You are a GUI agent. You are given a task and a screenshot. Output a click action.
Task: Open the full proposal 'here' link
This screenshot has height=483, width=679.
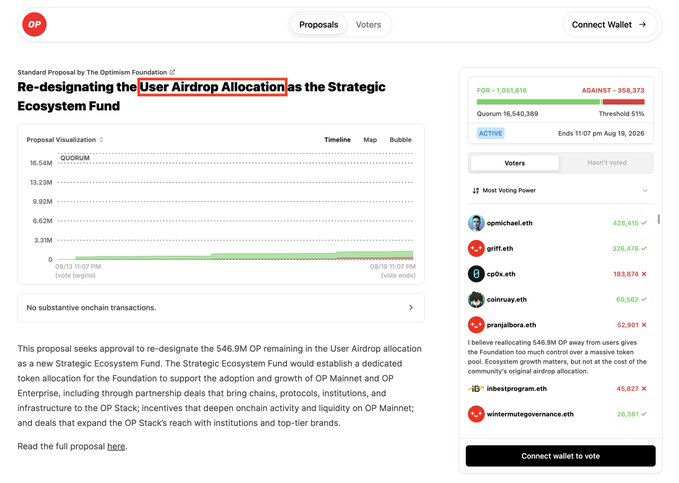tap(116, 446)
